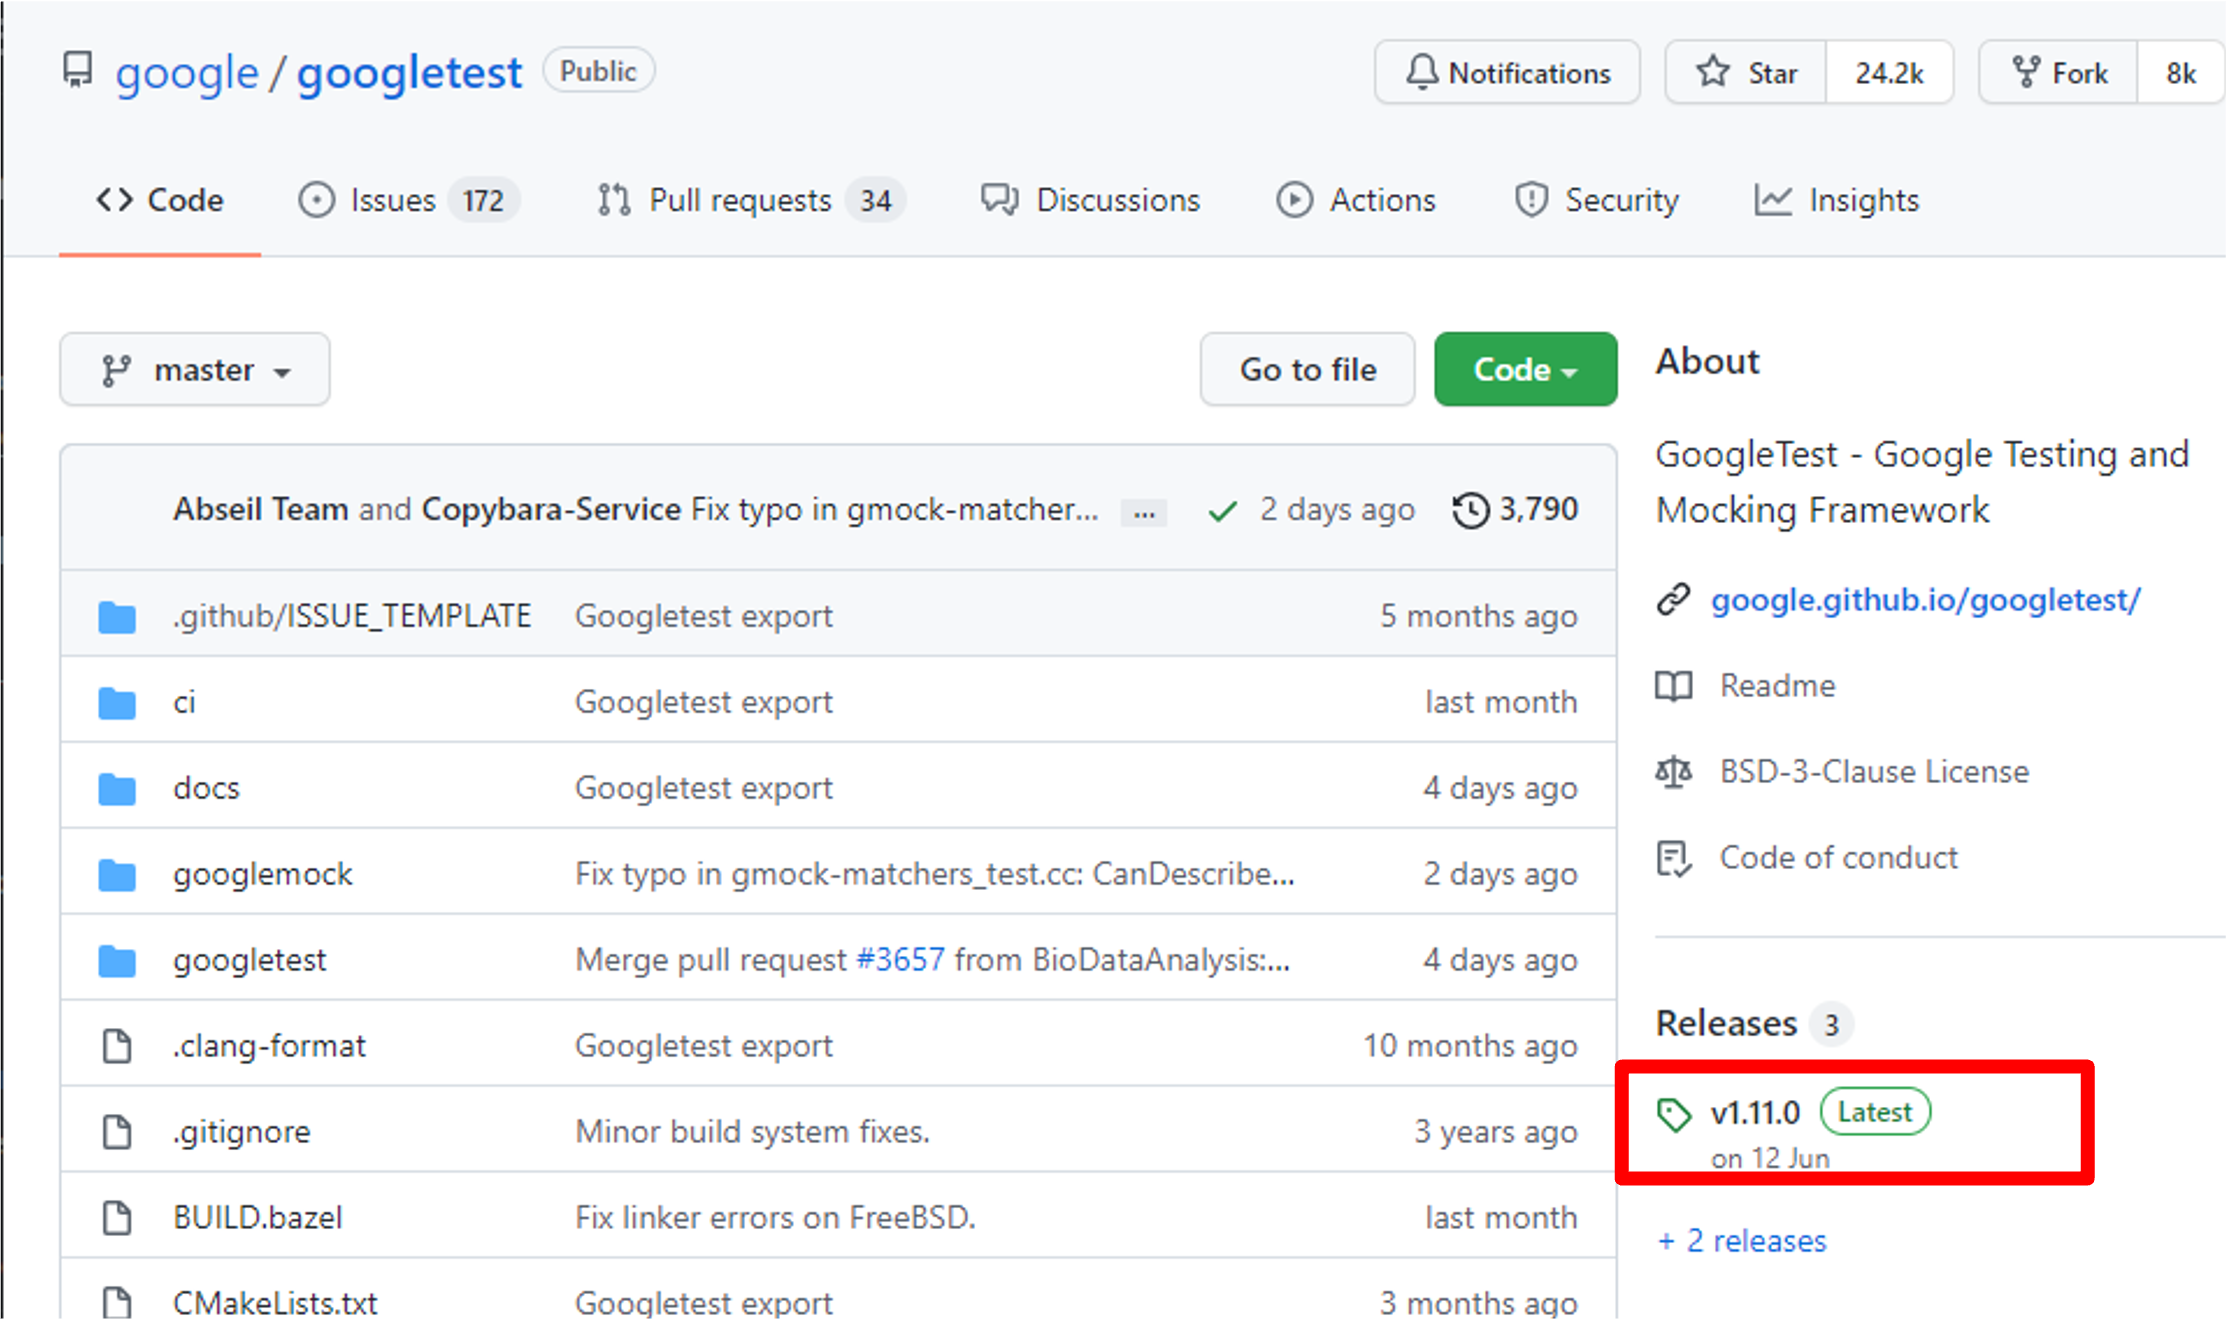Click the repository icon beside google

[77, 70]
